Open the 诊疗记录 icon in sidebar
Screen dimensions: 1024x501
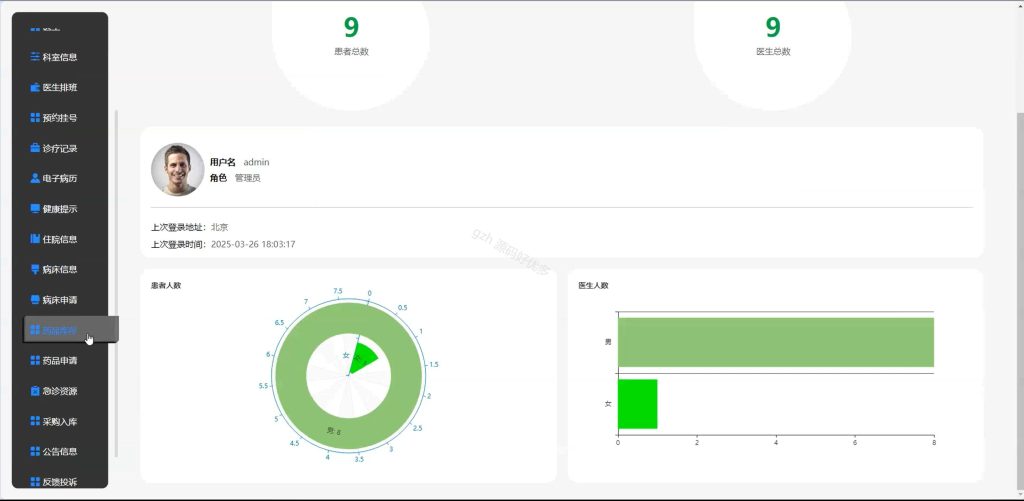point(35,148)
